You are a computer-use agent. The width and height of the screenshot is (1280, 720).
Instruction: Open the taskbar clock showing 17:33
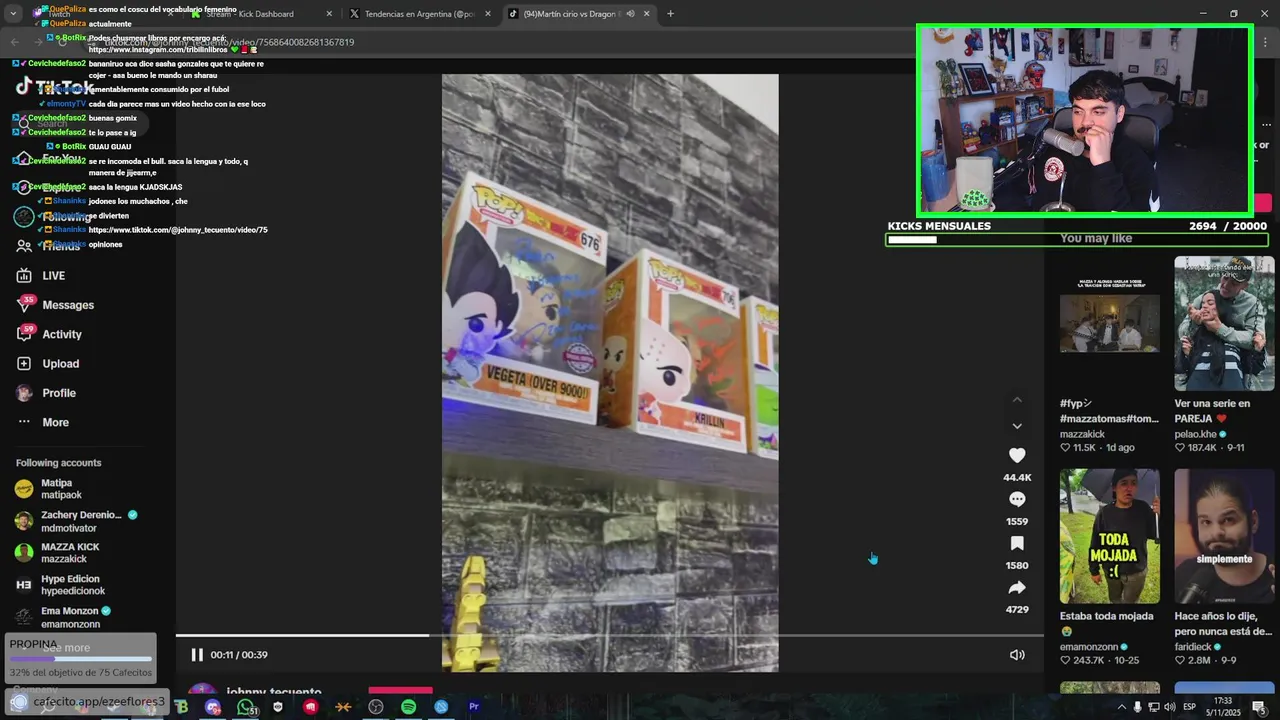pyautogui.click(x=1223, y=707)
